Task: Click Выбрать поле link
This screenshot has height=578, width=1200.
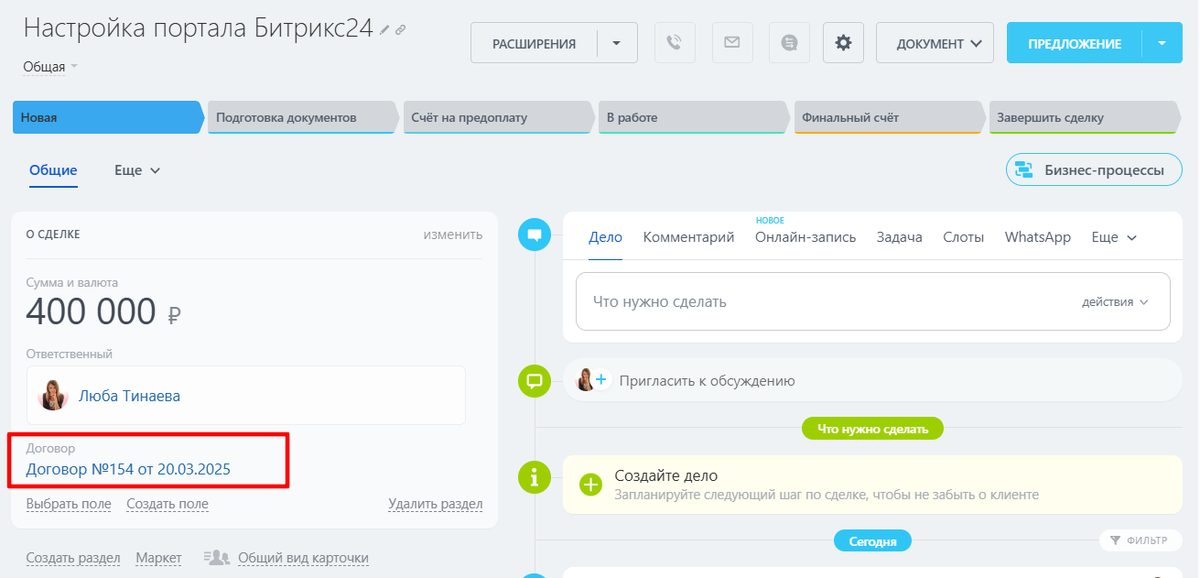Action: coord(68,504)
